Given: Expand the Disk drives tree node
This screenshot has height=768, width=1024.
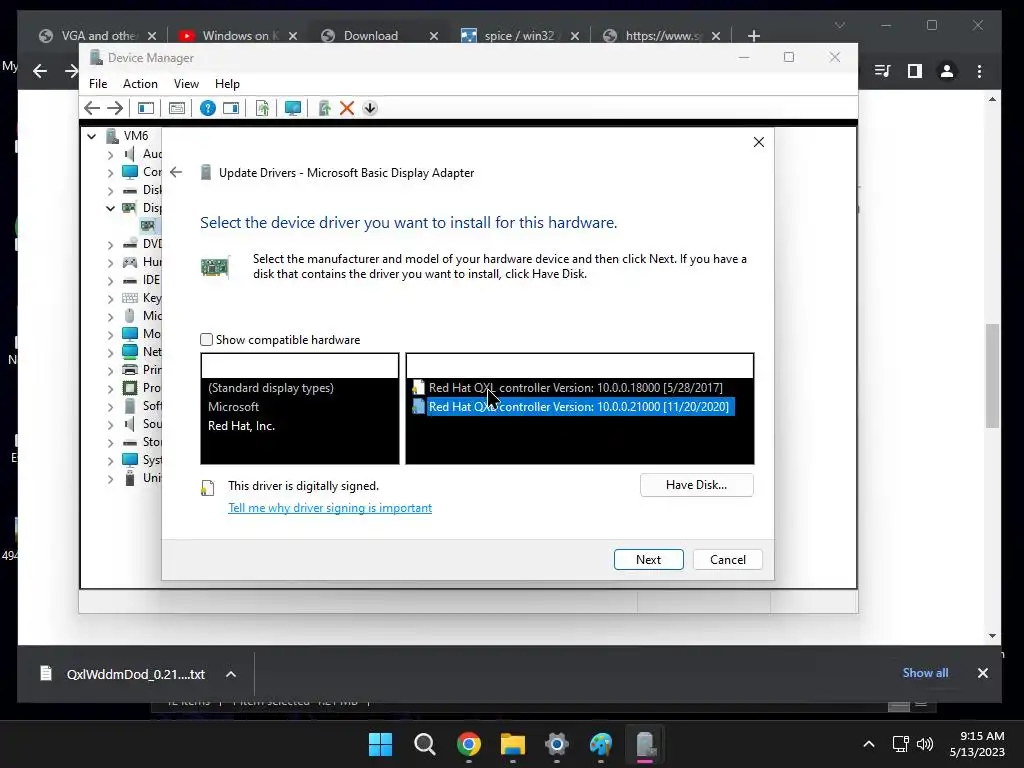Looking at the screenshot, I should pyautogui.click(x=110, y=190).
